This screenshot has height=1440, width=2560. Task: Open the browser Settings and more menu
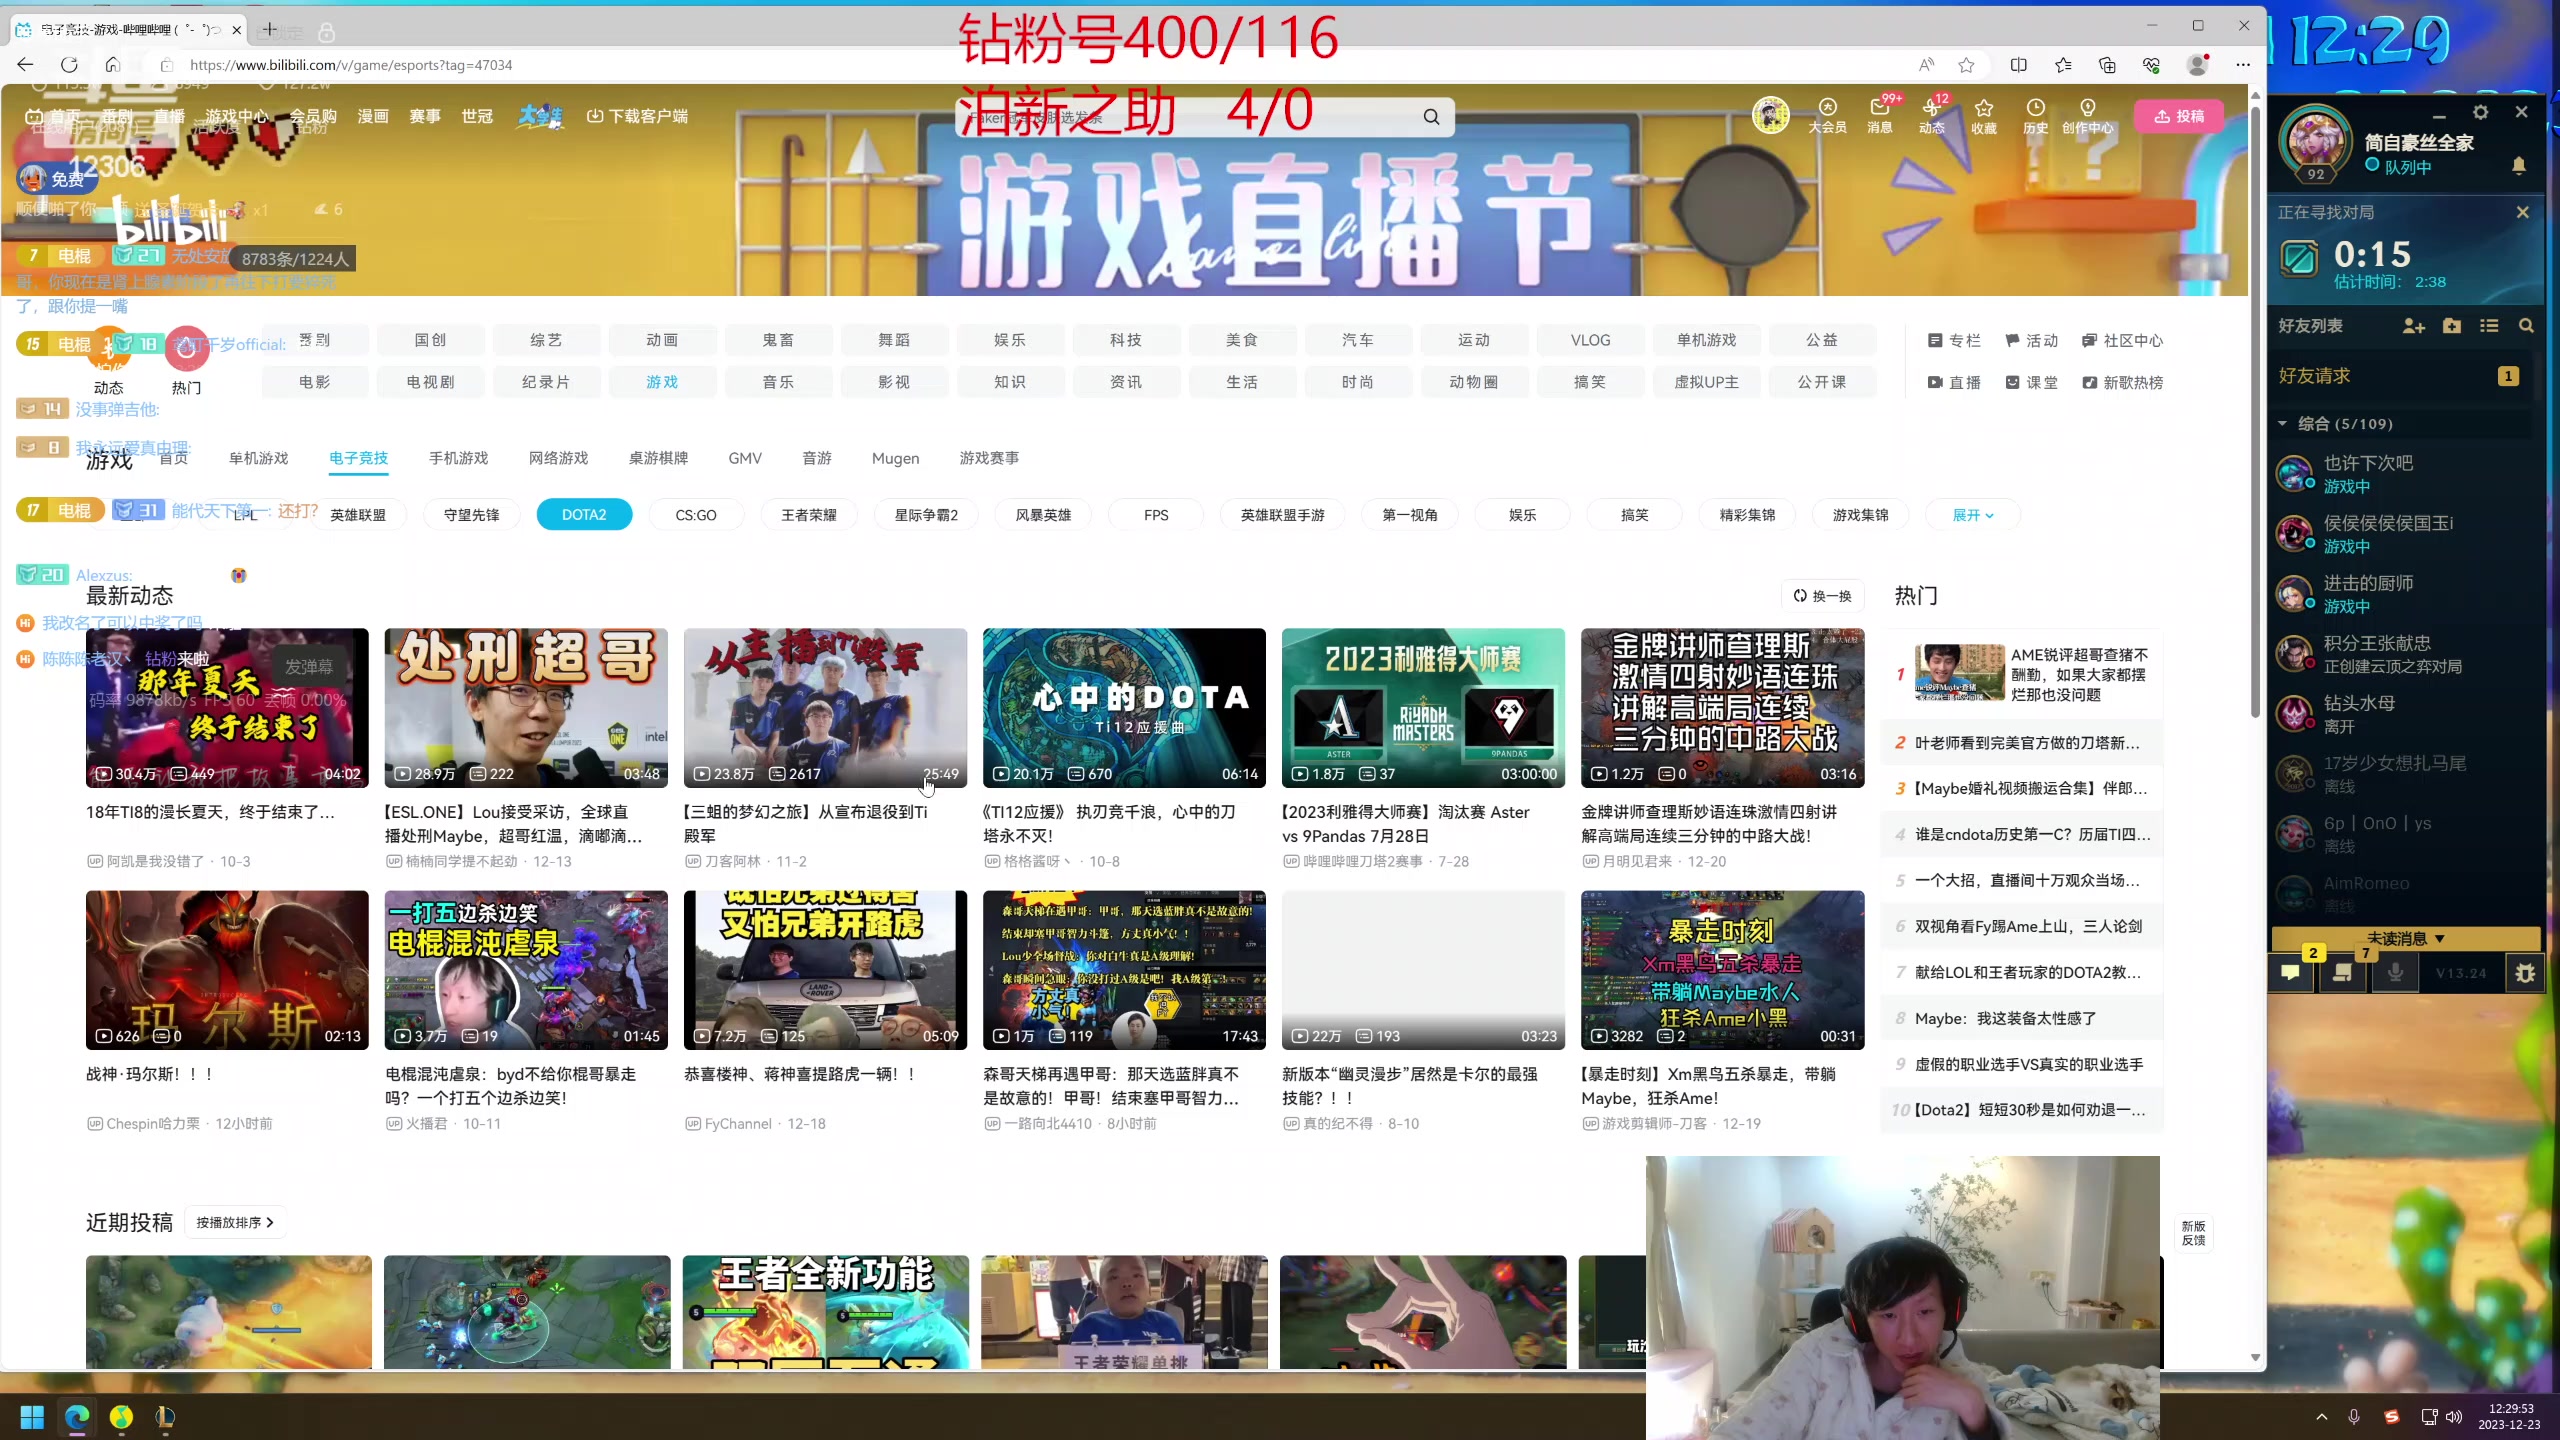2243,65
